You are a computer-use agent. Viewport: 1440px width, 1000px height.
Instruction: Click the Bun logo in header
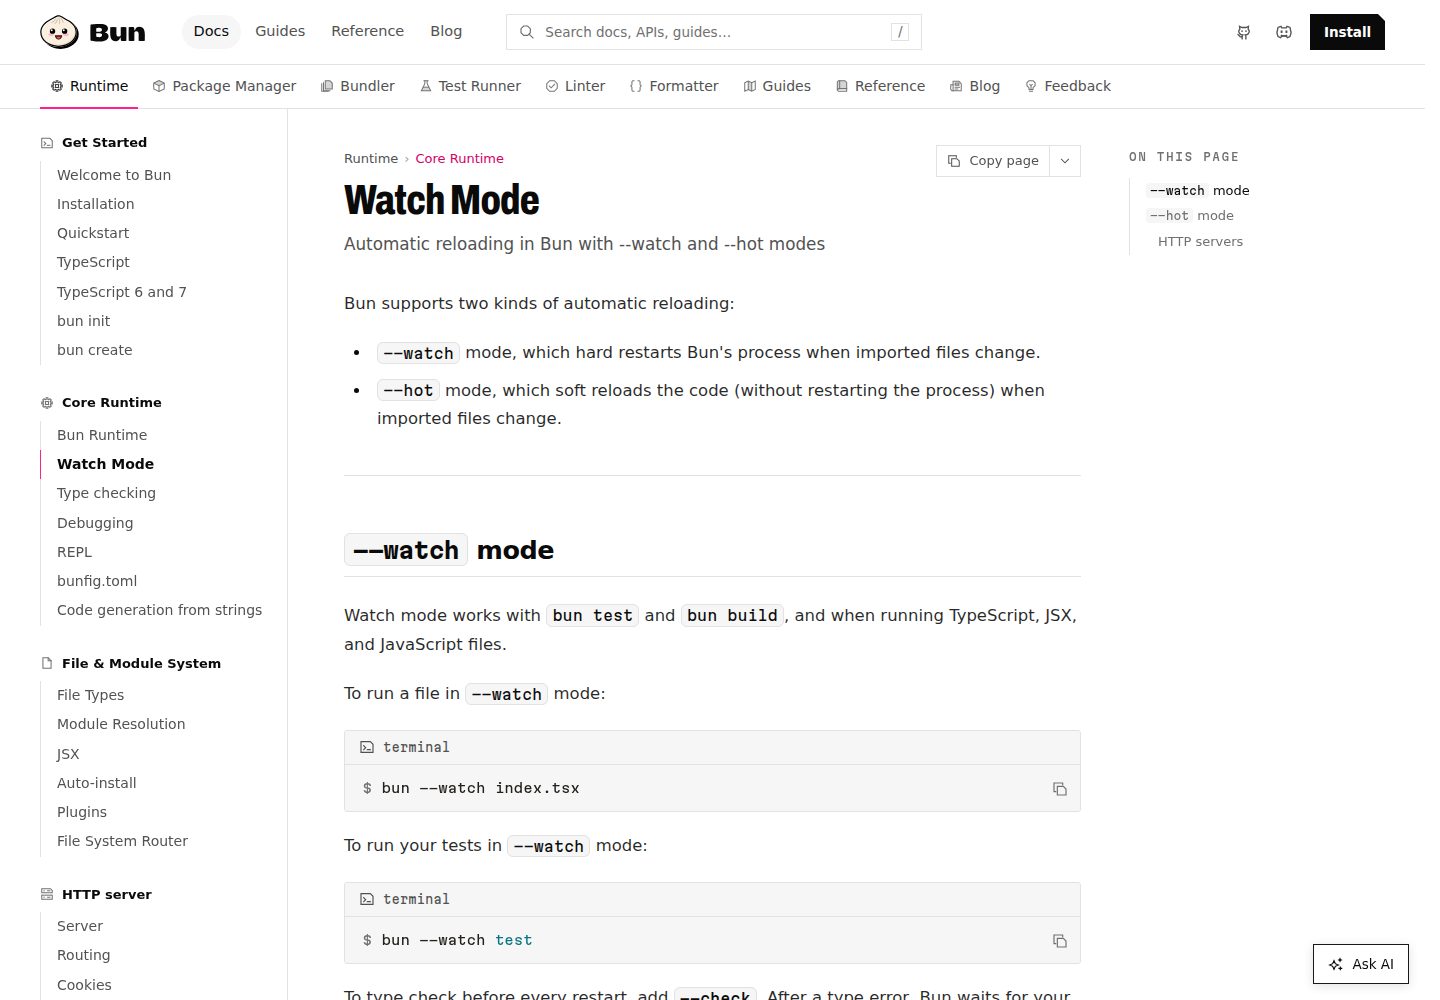click(x=93, y=32)
